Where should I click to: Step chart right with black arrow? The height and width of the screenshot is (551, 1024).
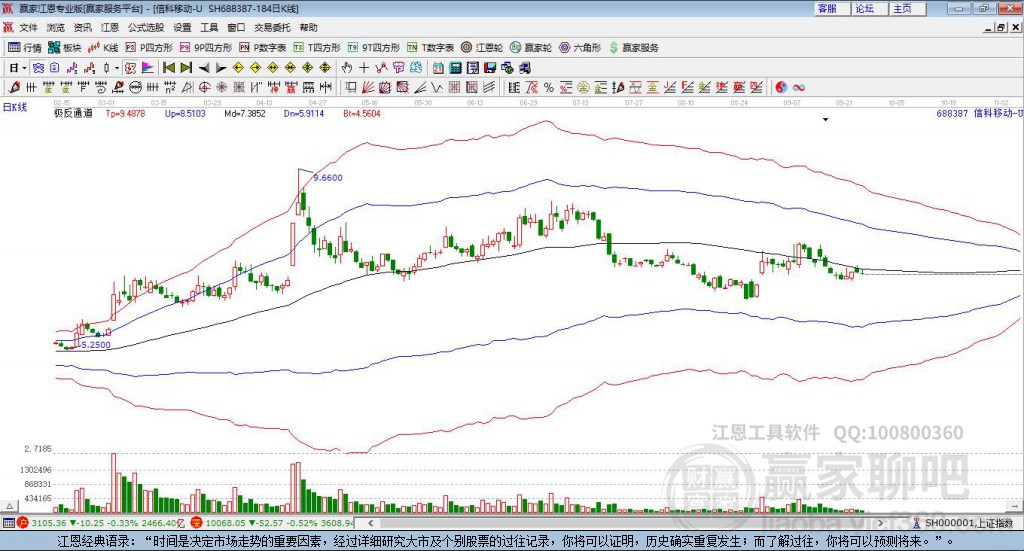pyautogui.click(x=221, y=68)
